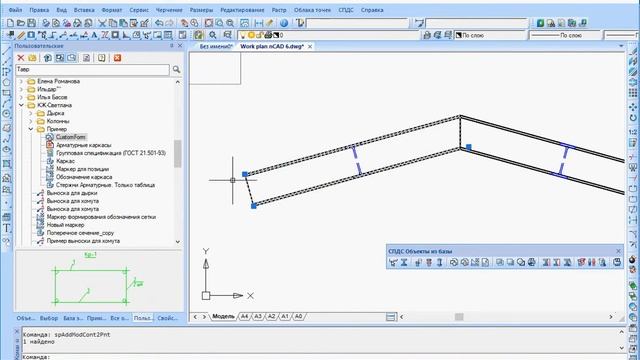Click the last icon in СПДС Объекты из базы
640x360 pixels.
tap(617, 262)
